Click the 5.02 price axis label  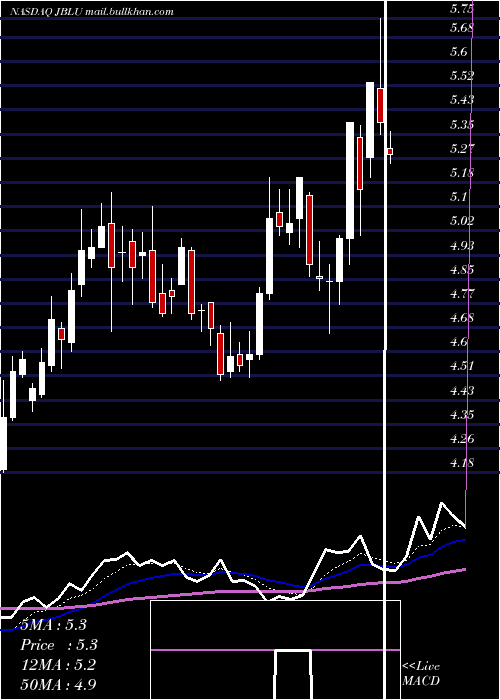[x=462, y=221]
